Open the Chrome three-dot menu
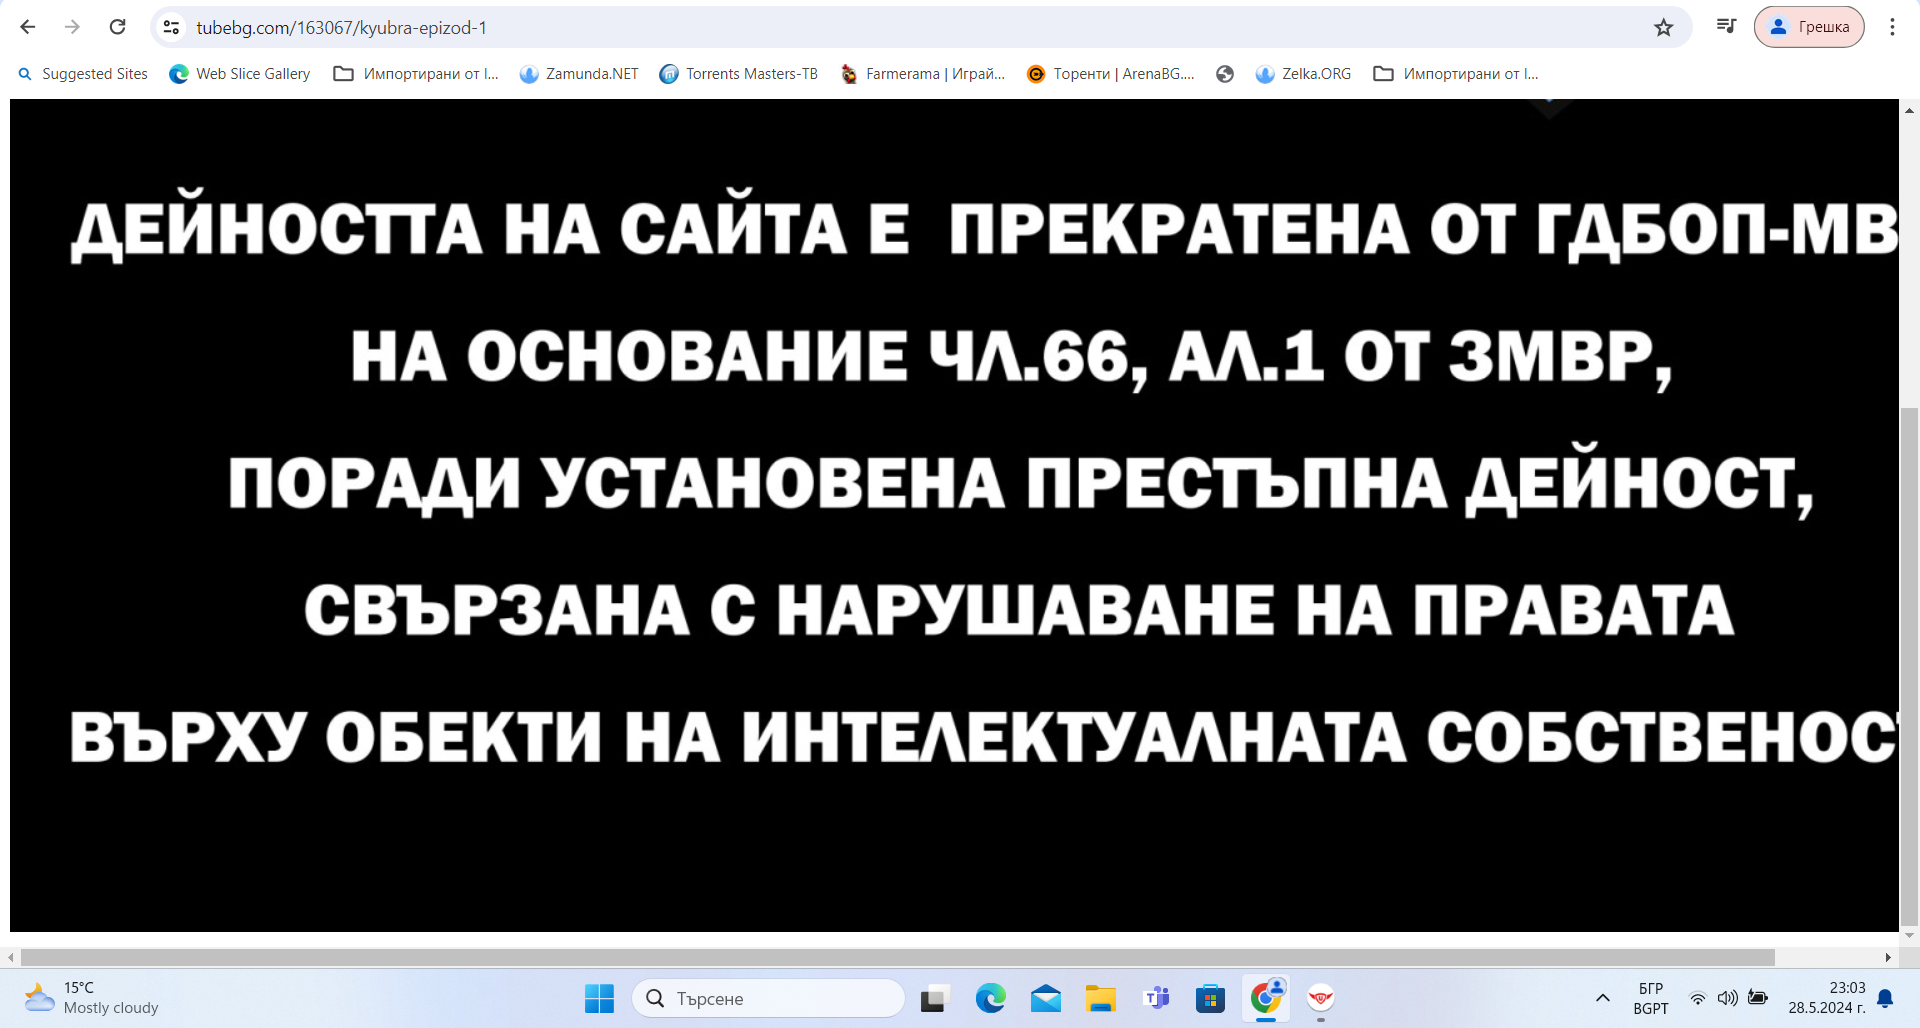 [x=1891, y=27]
